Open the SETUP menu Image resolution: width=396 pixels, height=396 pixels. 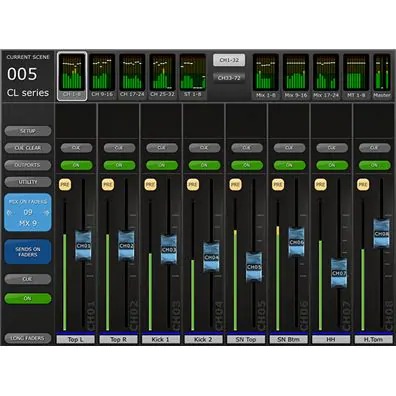point(28,131)
